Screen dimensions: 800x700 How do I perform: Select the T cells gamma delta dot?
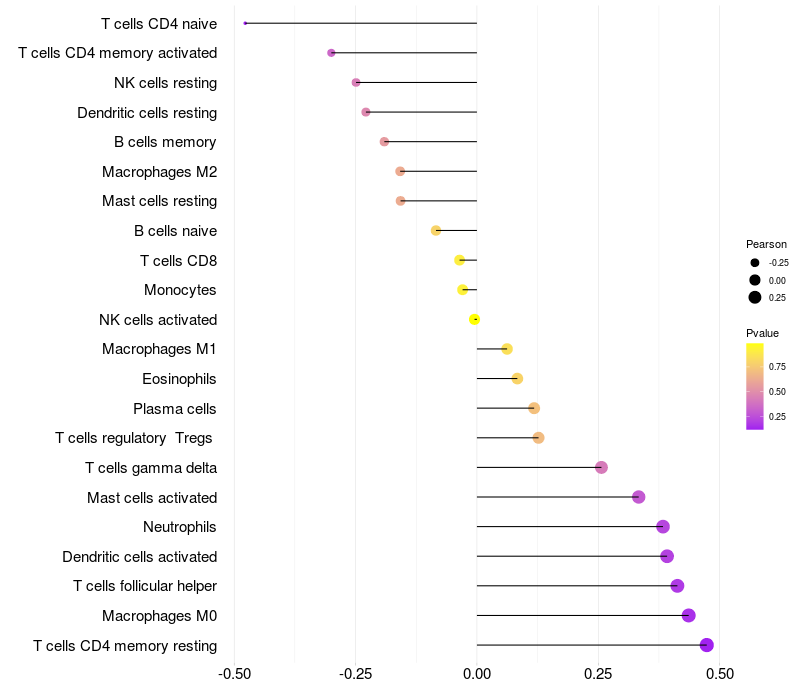(602, 467)
